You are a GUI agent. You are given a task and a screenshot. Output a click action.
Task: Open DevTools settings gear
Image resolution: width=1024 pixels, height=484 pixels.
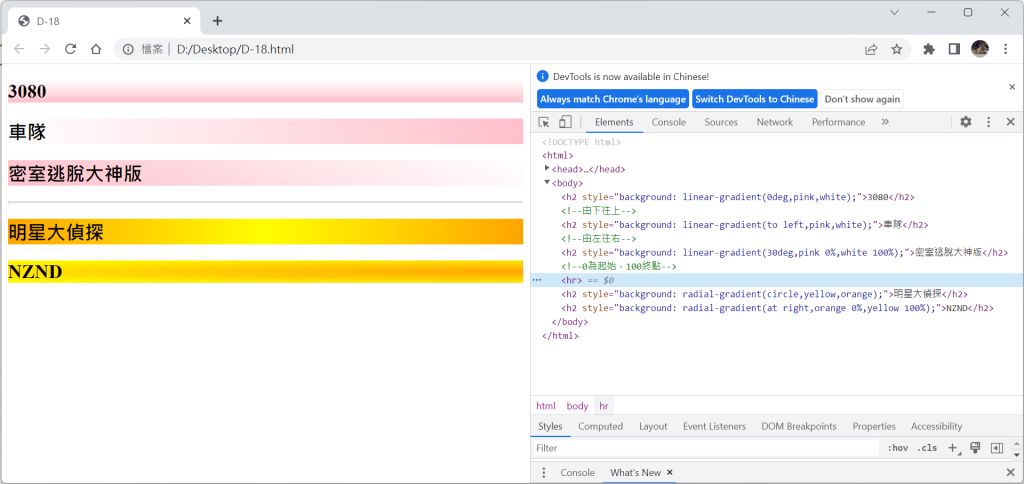pyautogui.click(x=966, y=122)
